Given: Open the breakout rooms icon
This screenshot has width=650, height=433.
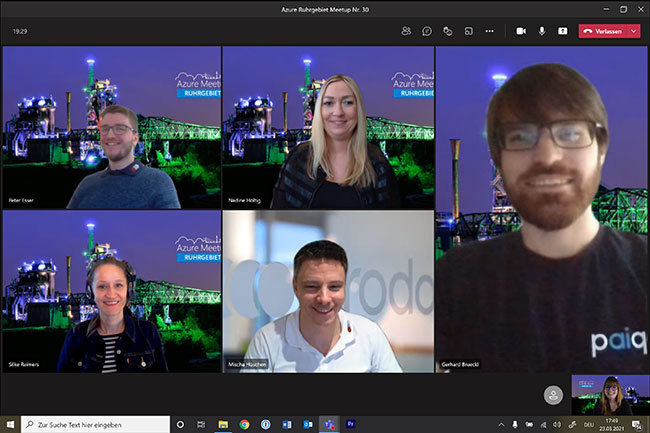Looking at the screenshot, I should coord(468,31).
